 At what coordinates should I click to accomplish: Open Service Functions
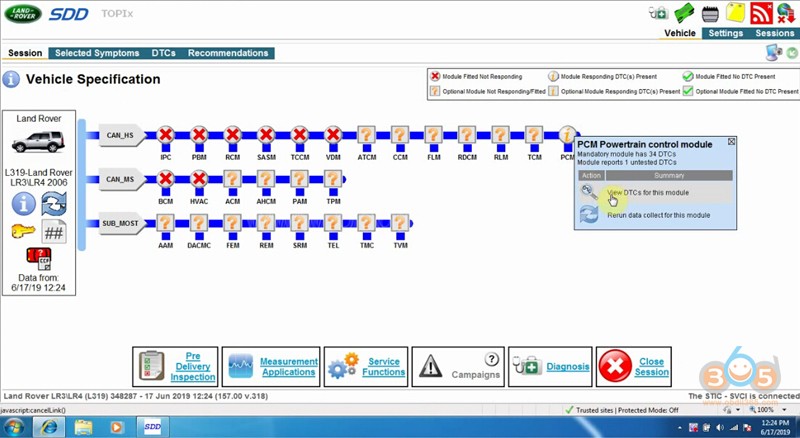tap(366, 367)
